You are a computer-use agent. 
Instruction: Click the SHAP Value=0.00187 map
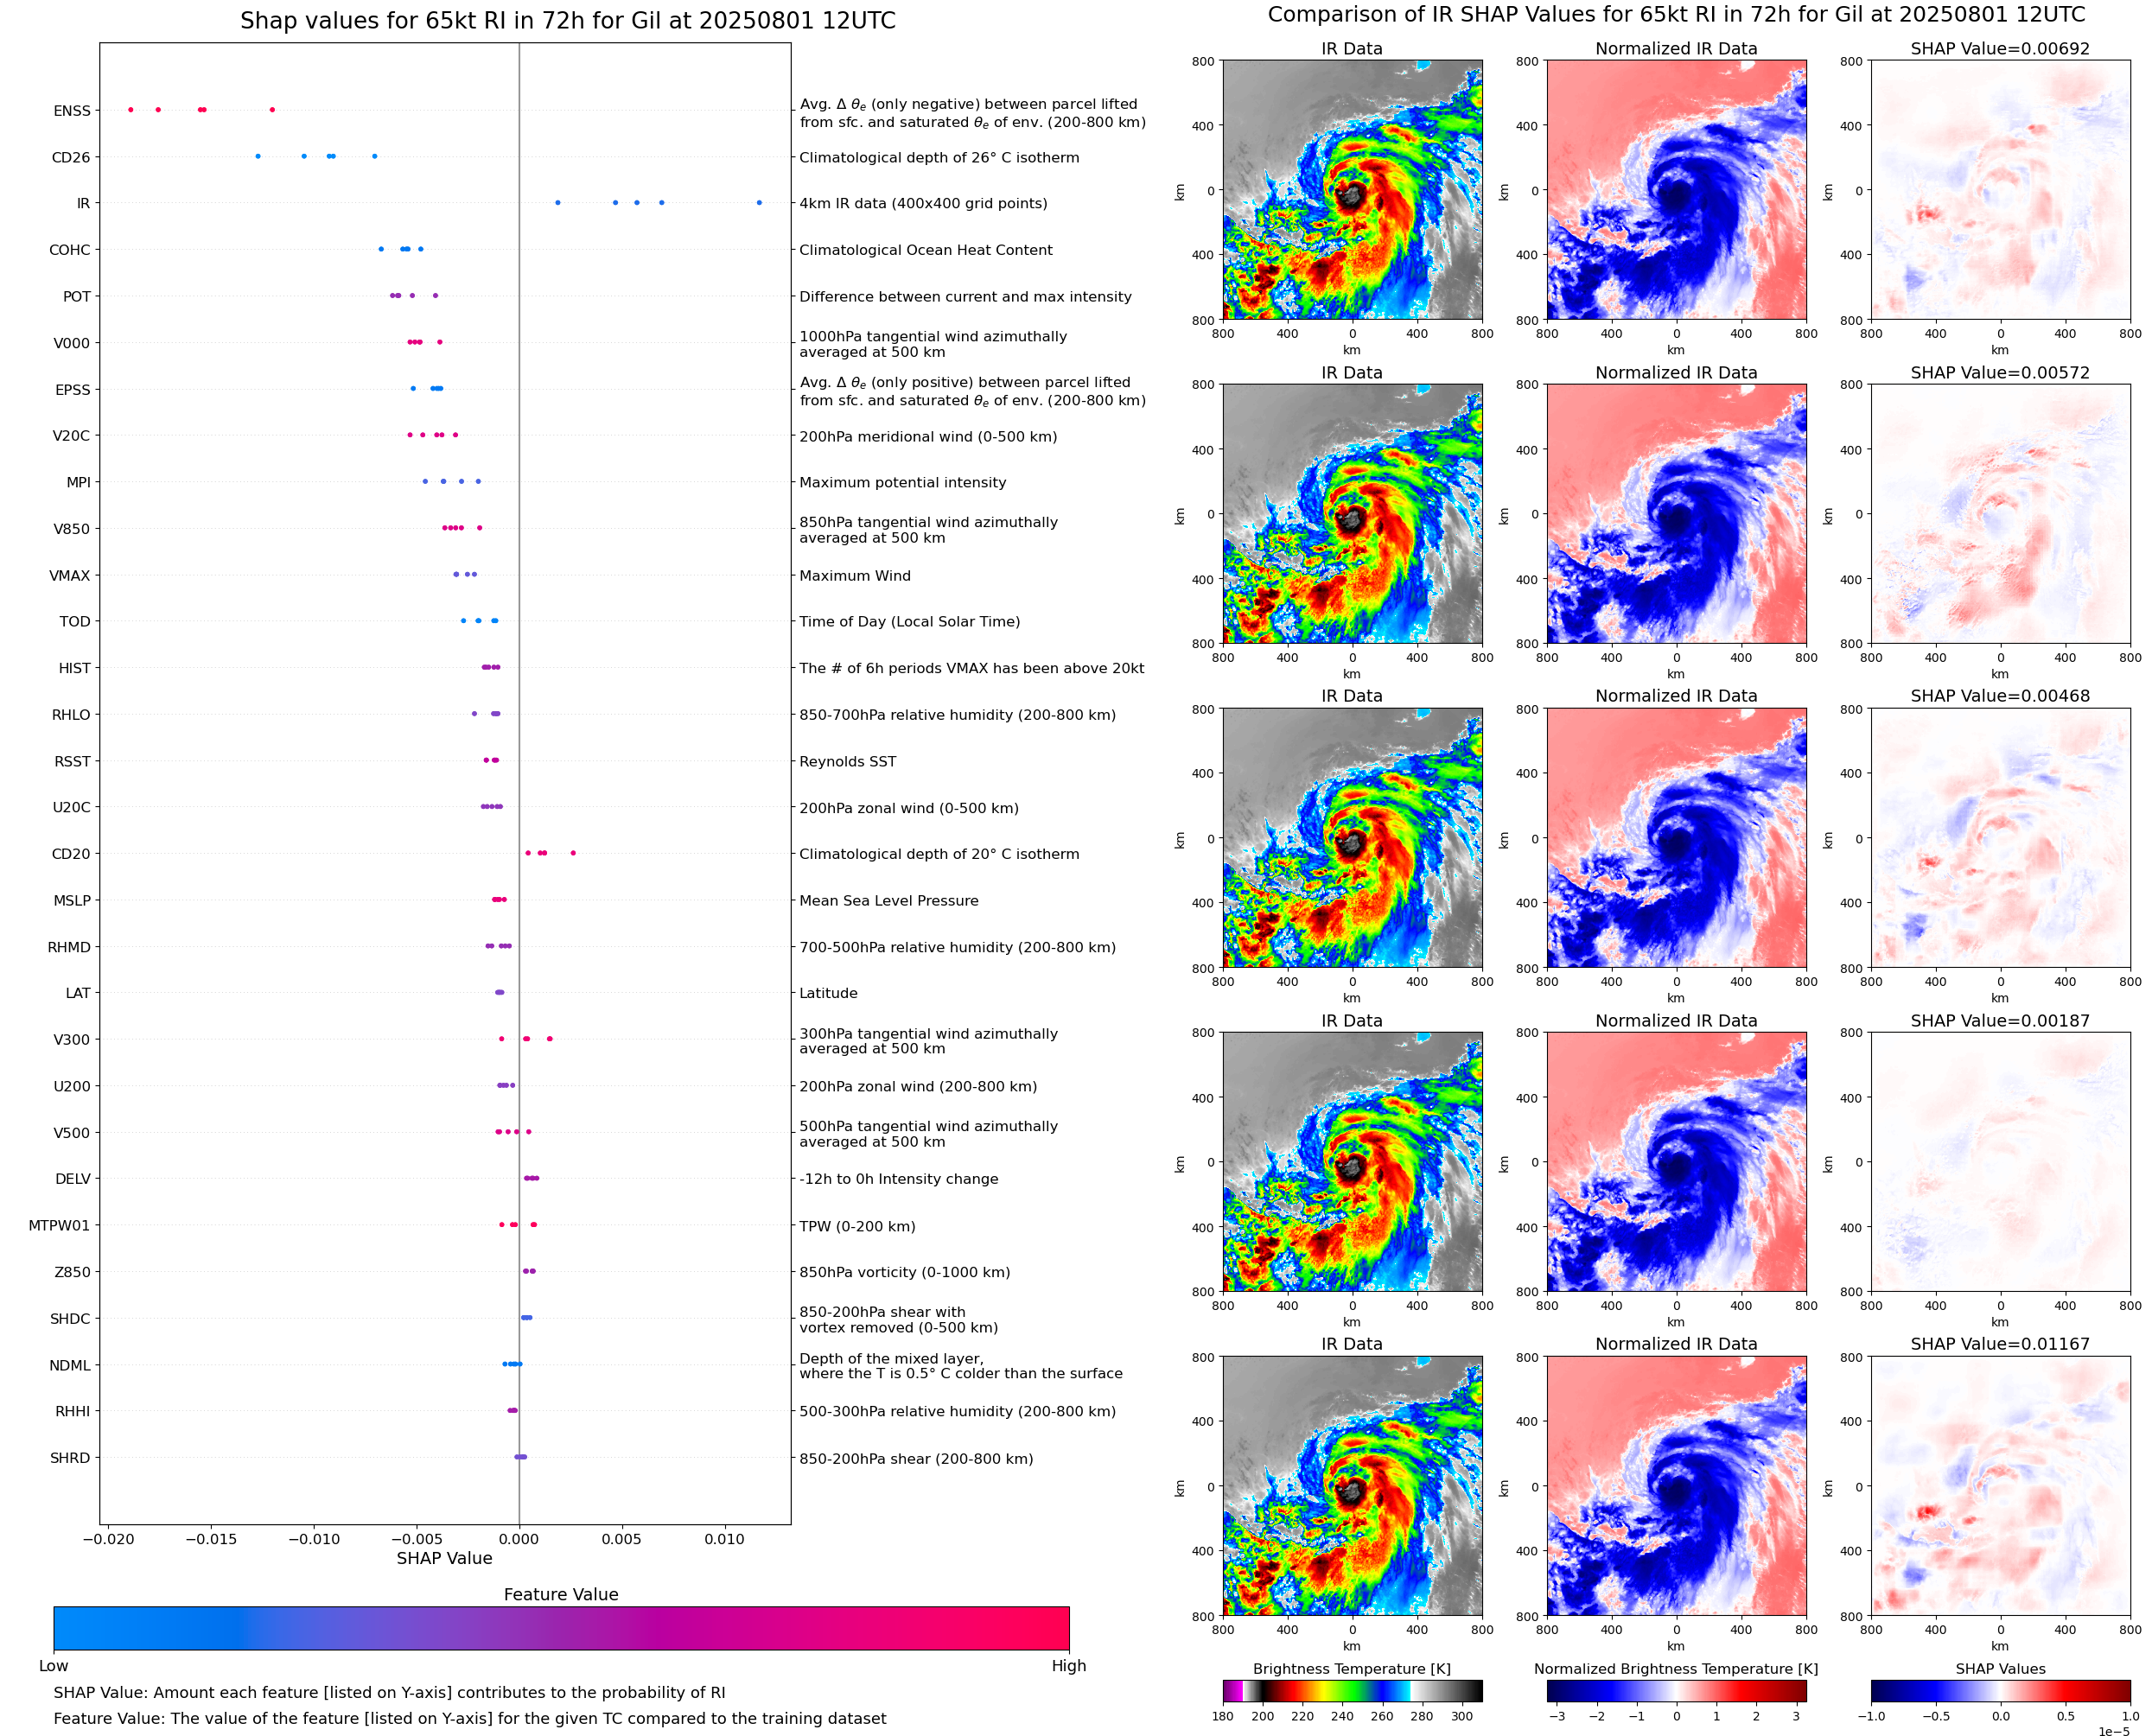point(2000,1162)
